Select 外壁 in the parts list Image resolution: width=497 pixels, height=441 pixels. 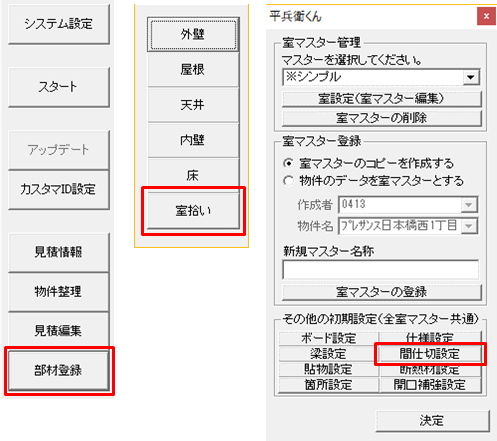click(x=193, y=34)
